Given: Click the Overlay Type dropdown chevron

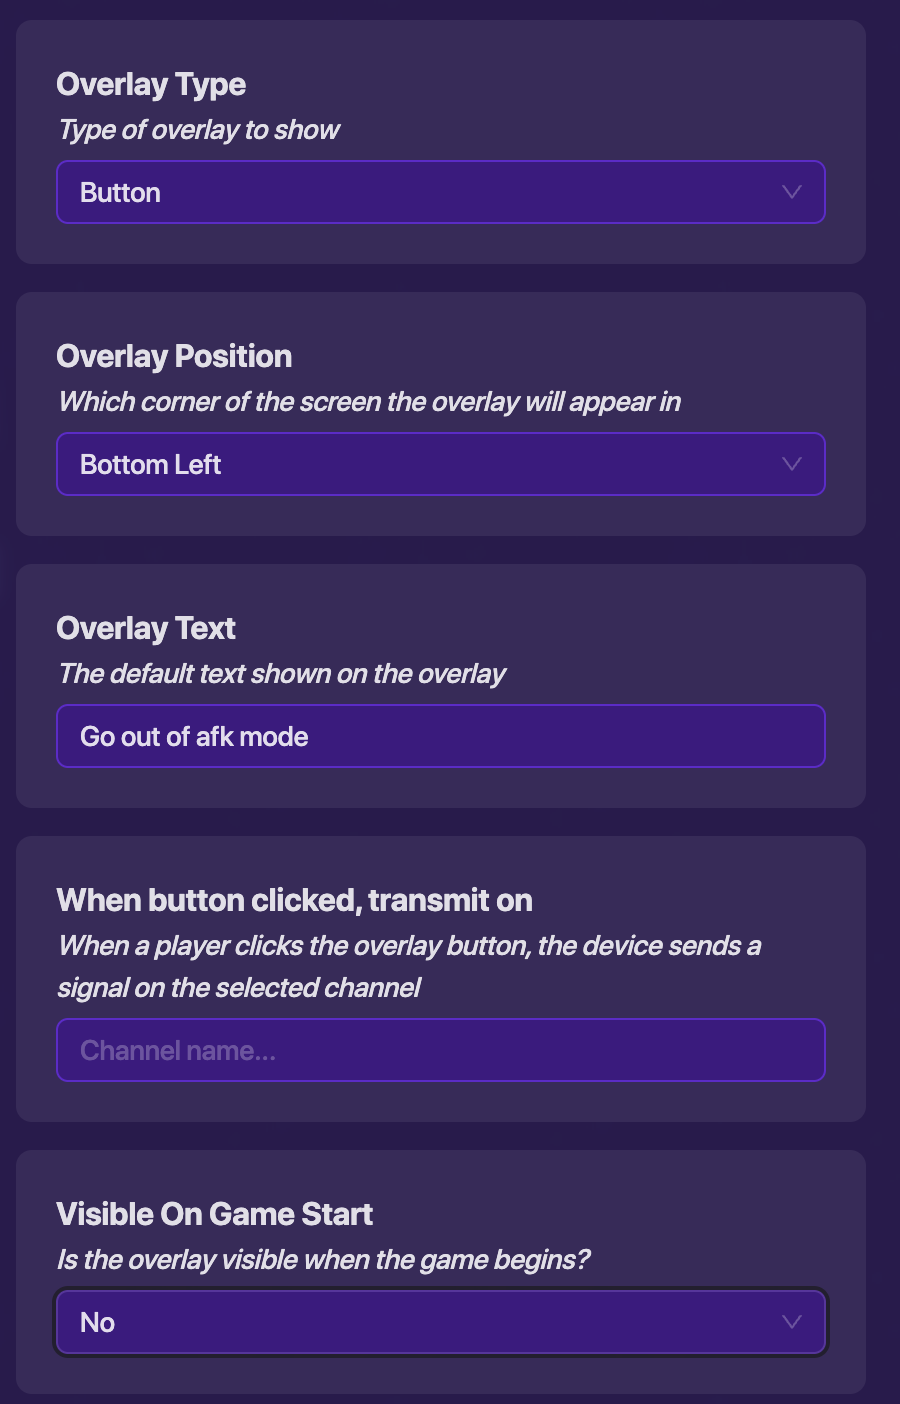Looking at the screenshot, I should tap(791, 192).
